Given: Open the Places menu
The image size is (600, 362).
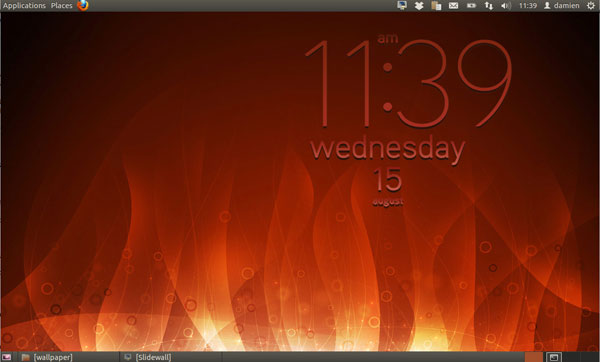Looking at the screenshot, I should pos(61,5).
